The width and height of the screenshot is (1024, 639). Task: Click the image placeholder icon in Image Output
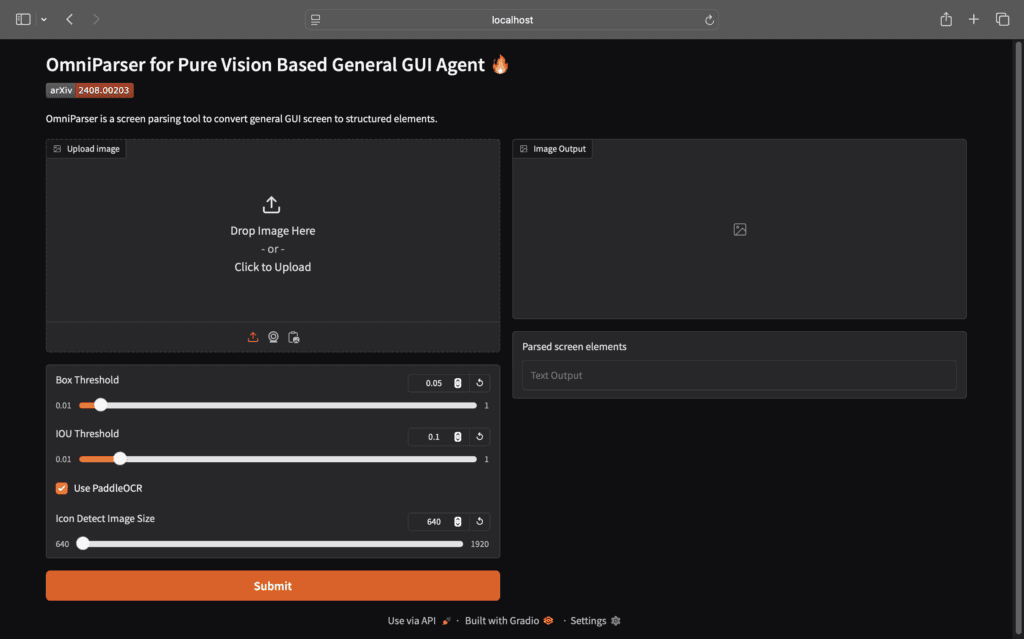[739, 229]
